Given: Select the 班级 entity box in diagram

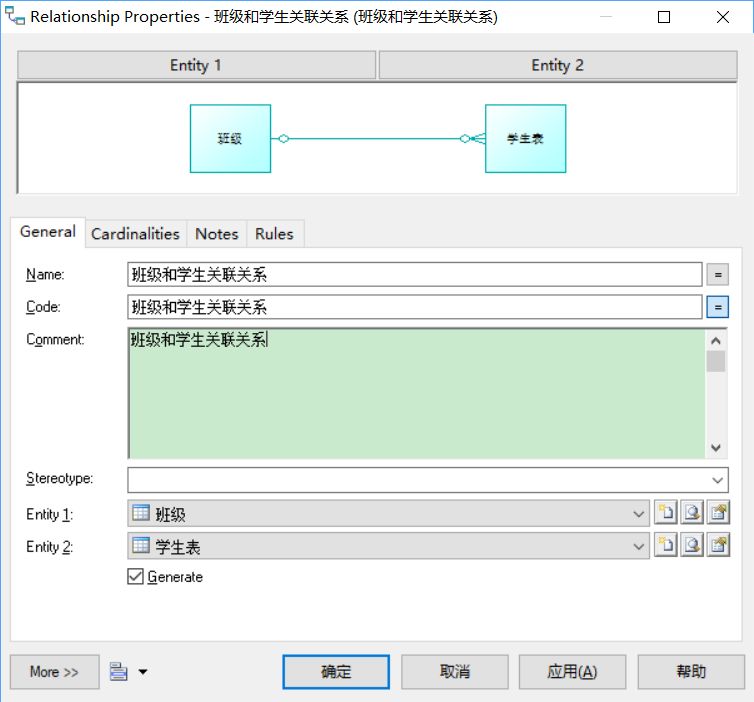Looking at the screenshot, I should [230, 138].
